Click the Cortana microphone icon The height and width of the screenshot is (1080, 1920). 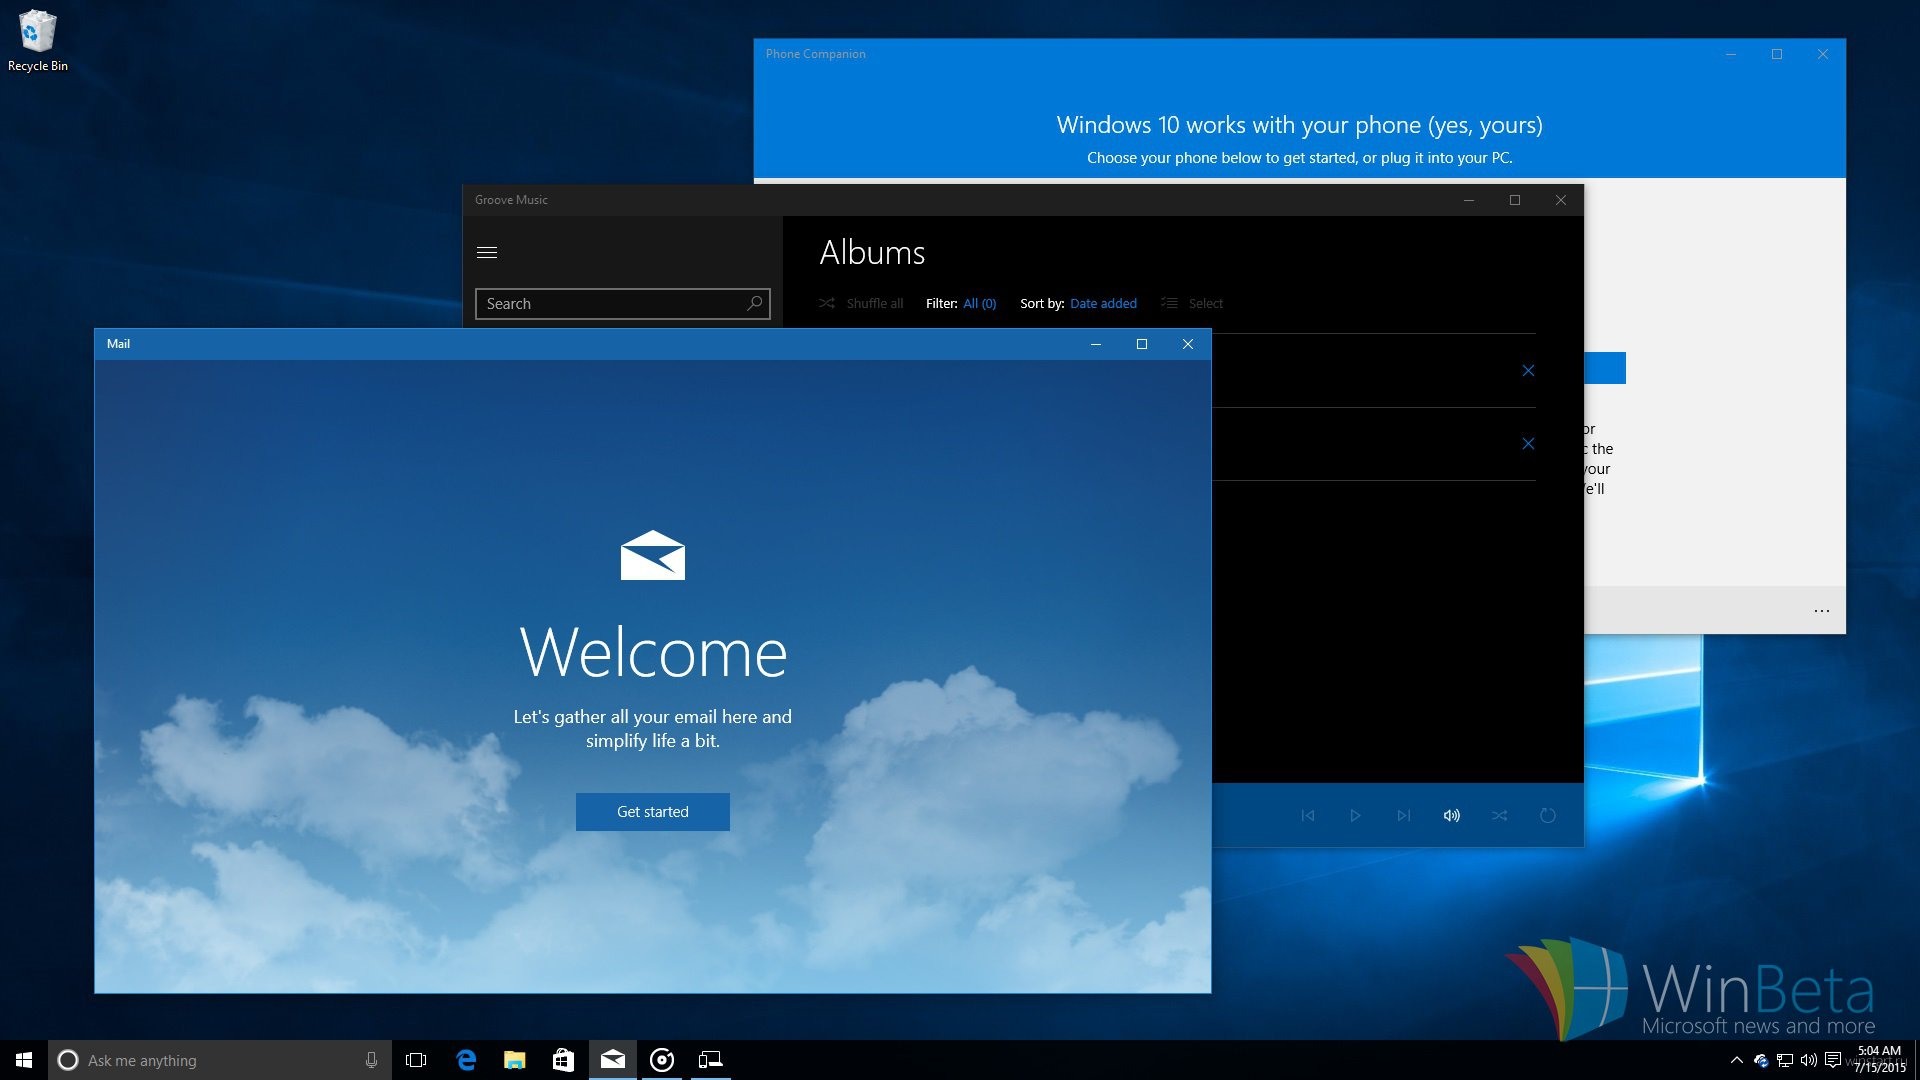coord(371,1060)
